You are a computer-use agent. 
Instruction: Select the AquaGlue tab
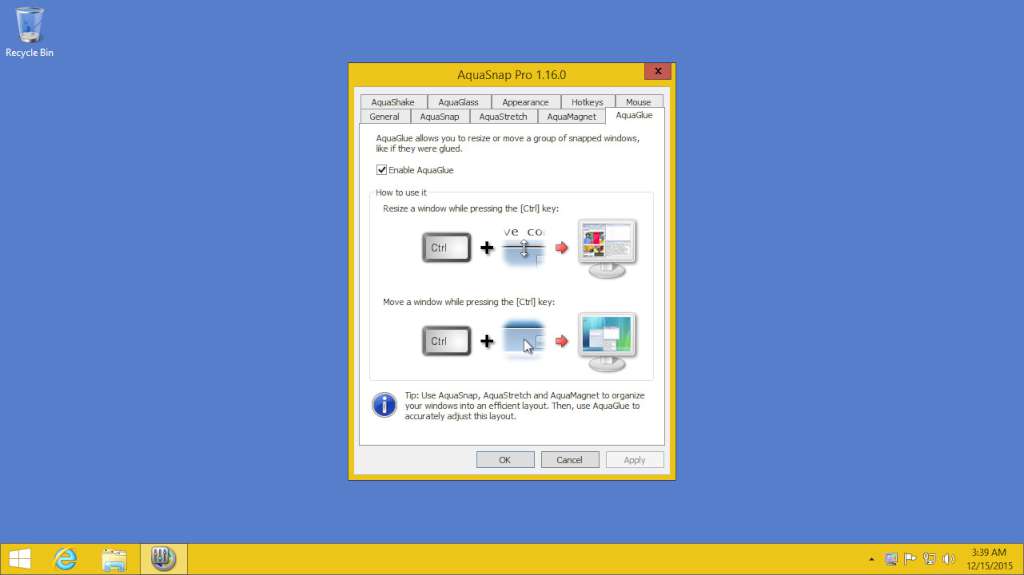[634, 115]
